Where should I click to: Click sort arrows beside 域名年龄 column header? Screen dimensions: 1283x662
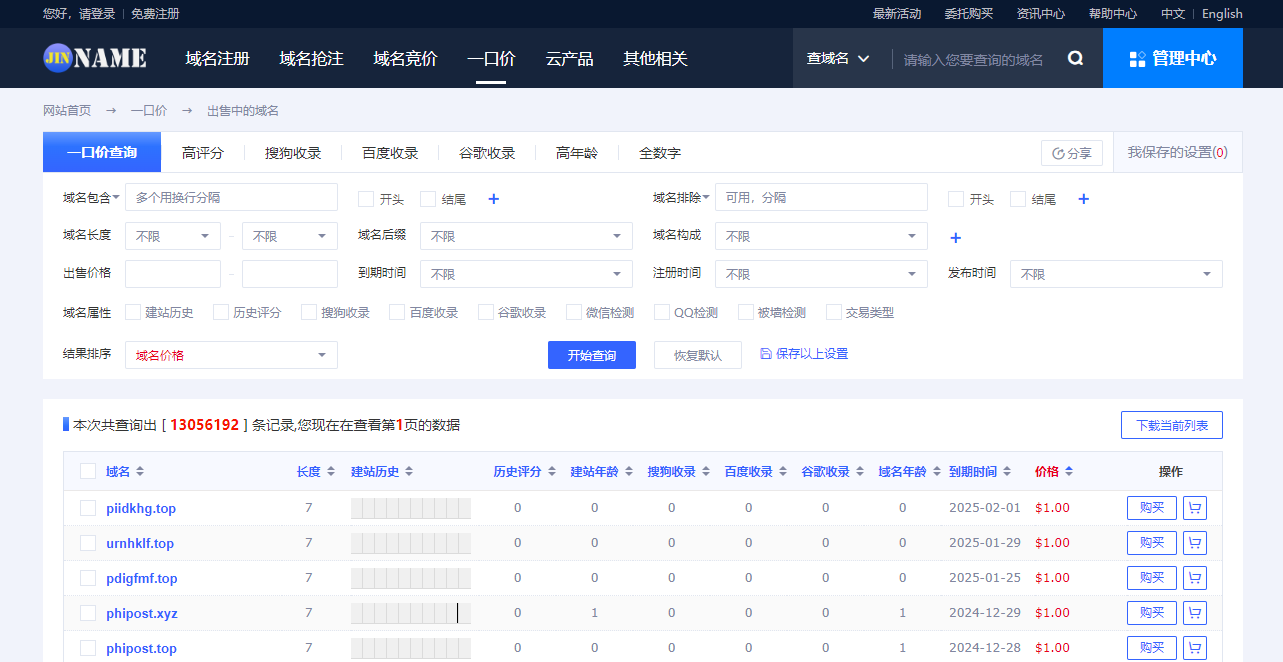(936, 472)
